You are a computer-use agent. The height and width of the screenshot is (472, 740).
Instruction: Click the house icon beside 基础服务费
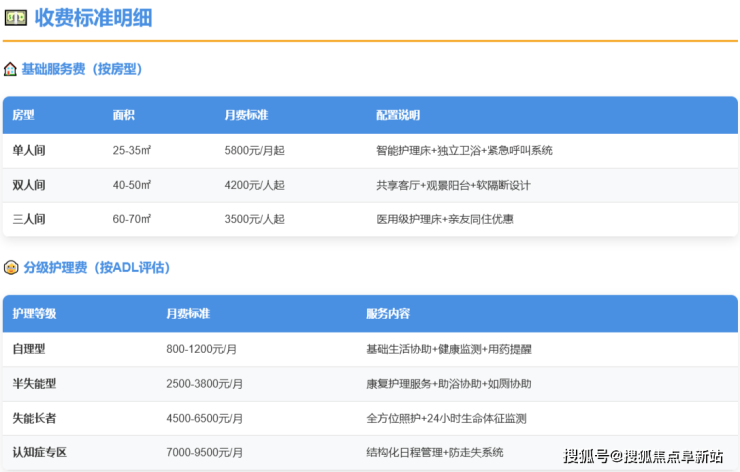click(x=10, y=70)
